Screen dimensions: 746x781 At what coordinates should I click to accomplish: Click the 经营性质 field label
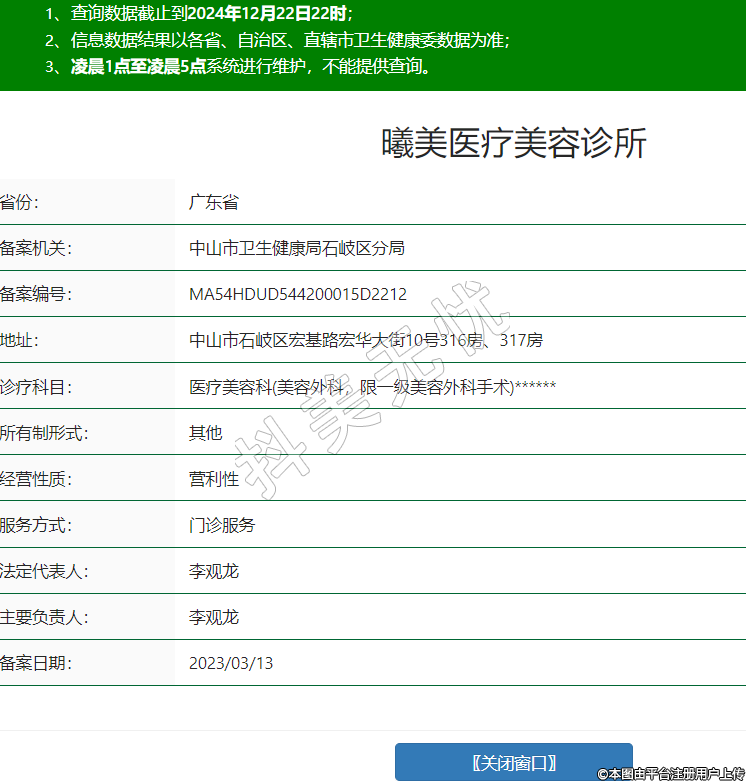click(36, 479)
